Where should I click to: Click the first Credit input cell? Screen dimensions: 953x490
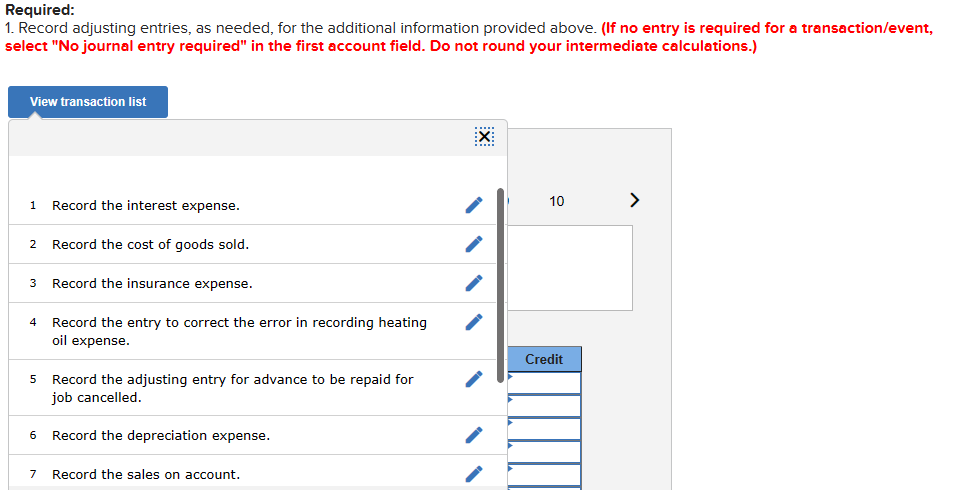[x=544, y=382]
